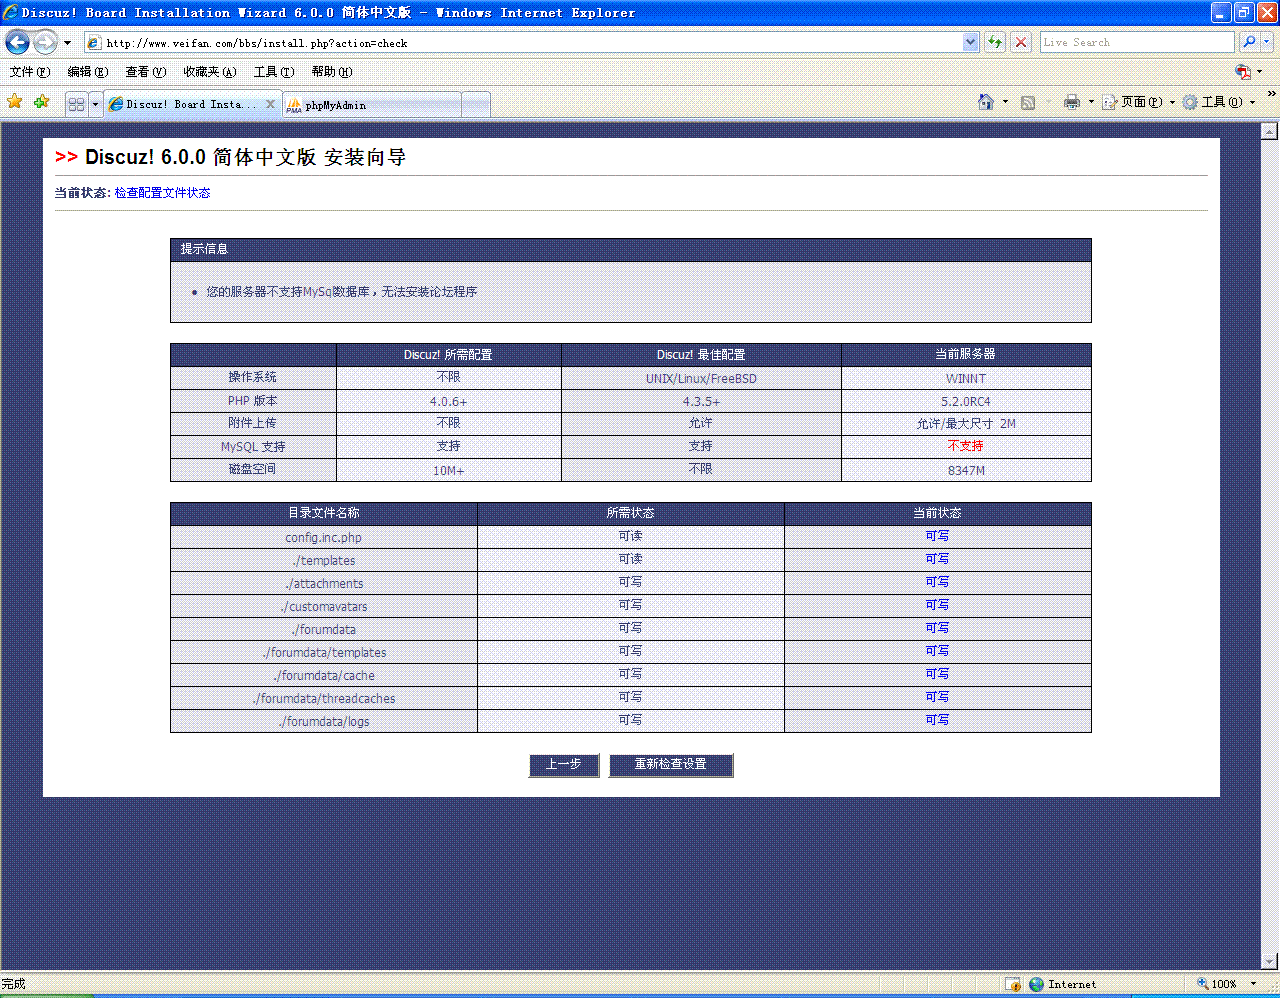The height and width of the screenshot is (998, 1280).
Task: Click the ./forumdata/templates directory name
Action: click(324, 653)
